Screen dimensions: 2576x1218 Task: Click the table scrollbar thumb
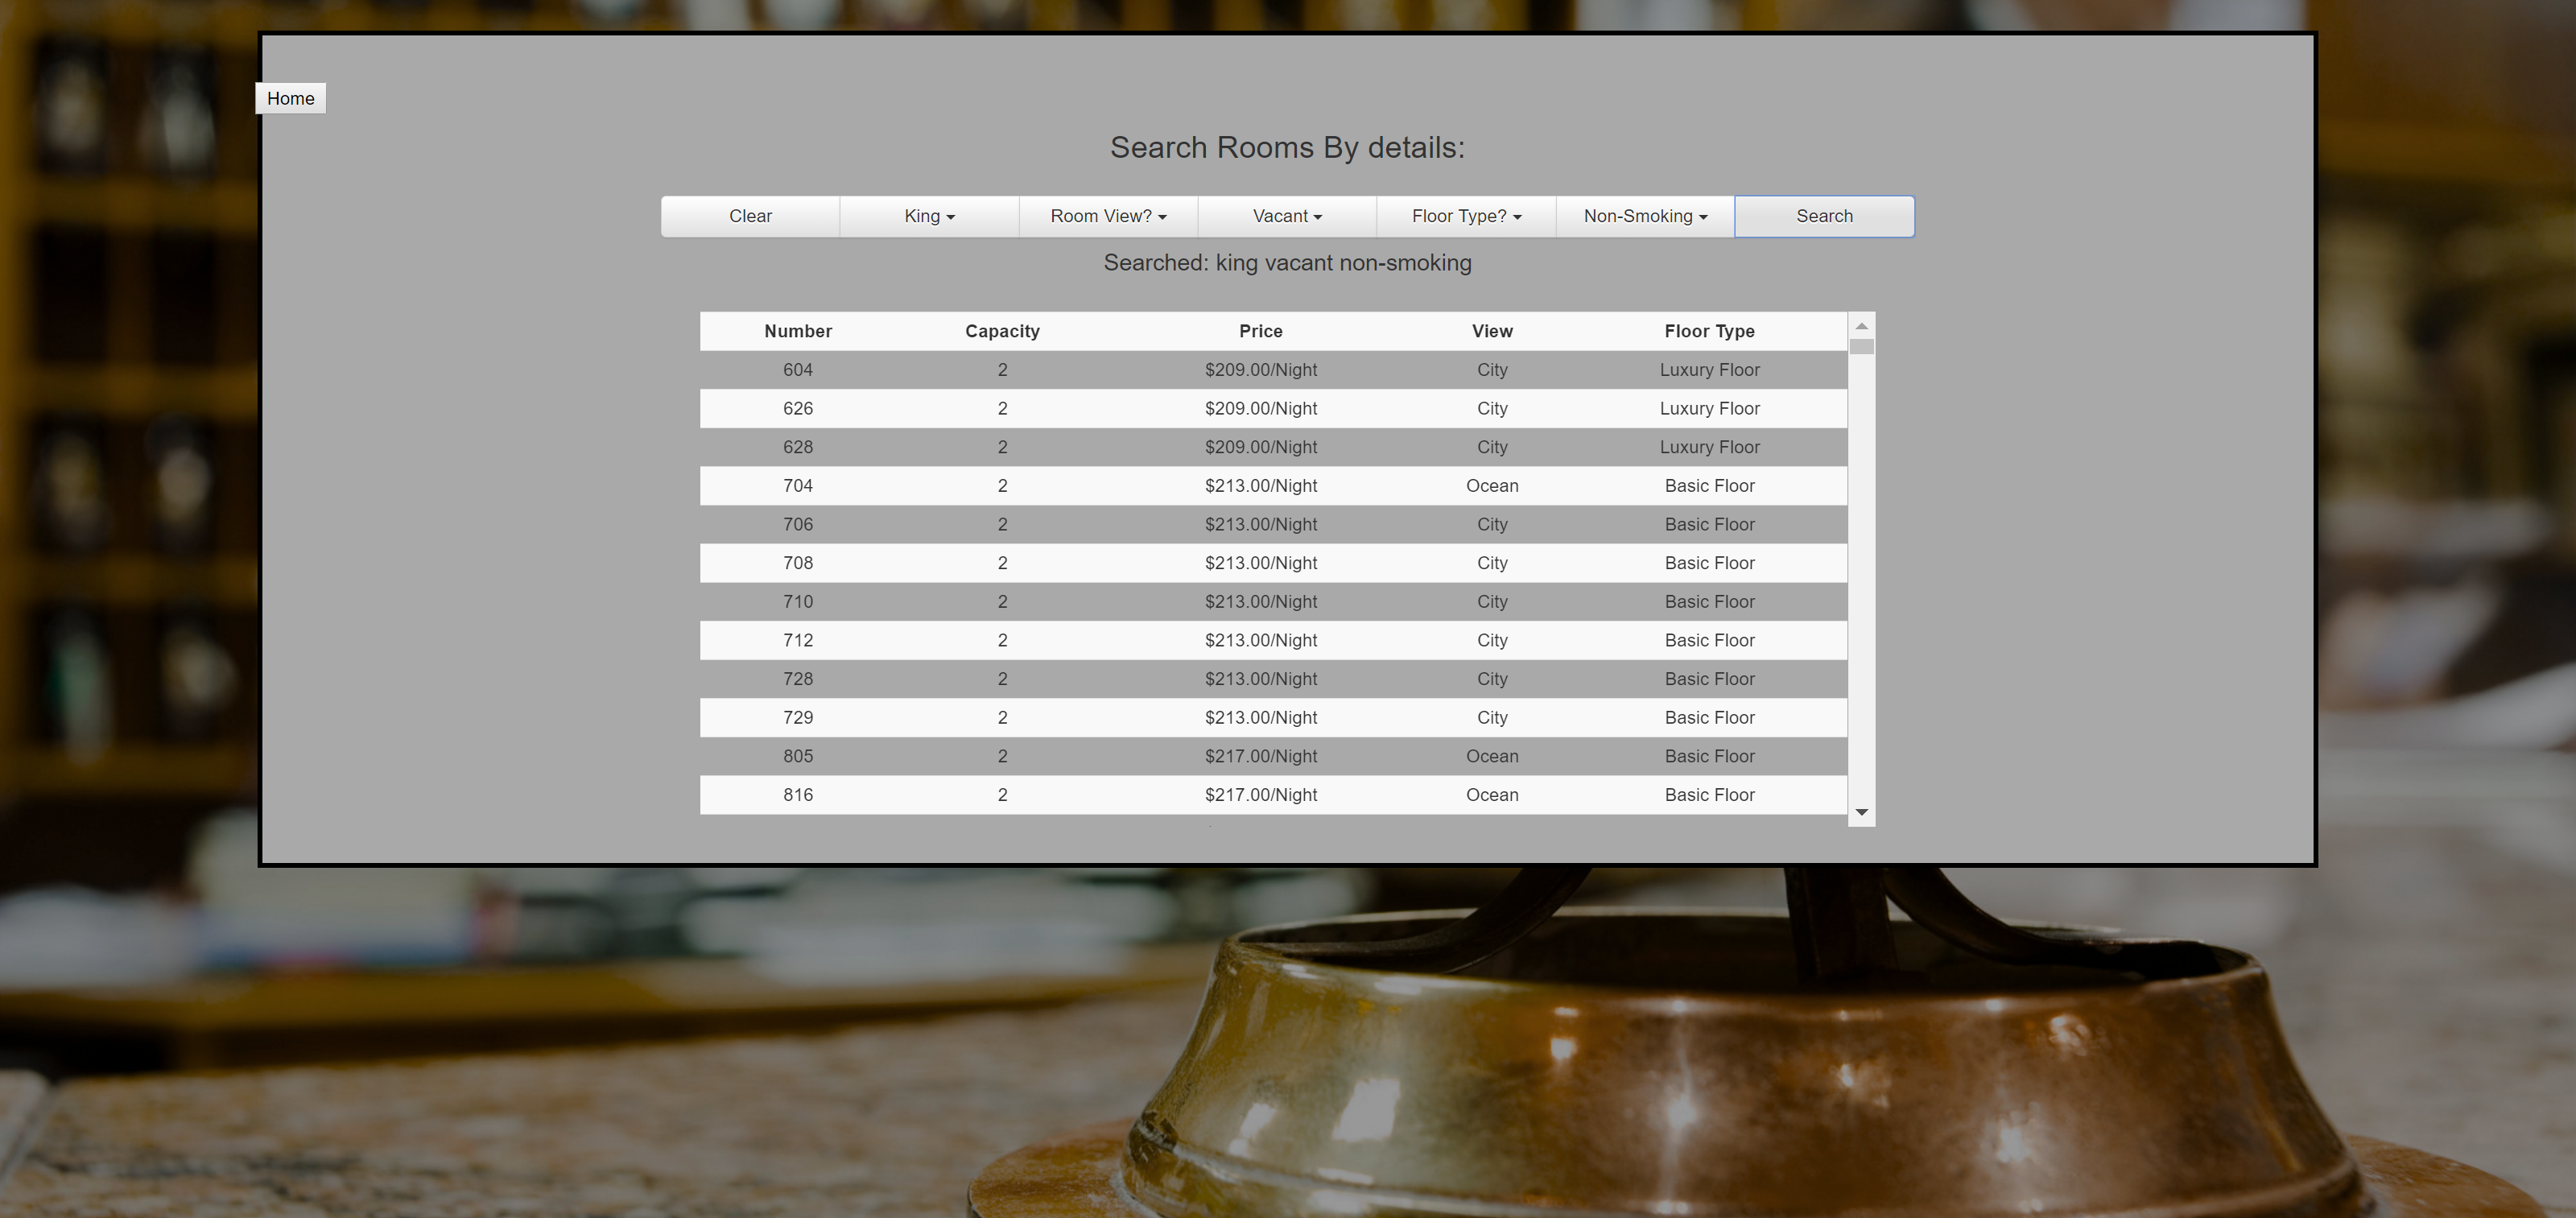[x=1861, y=347]
